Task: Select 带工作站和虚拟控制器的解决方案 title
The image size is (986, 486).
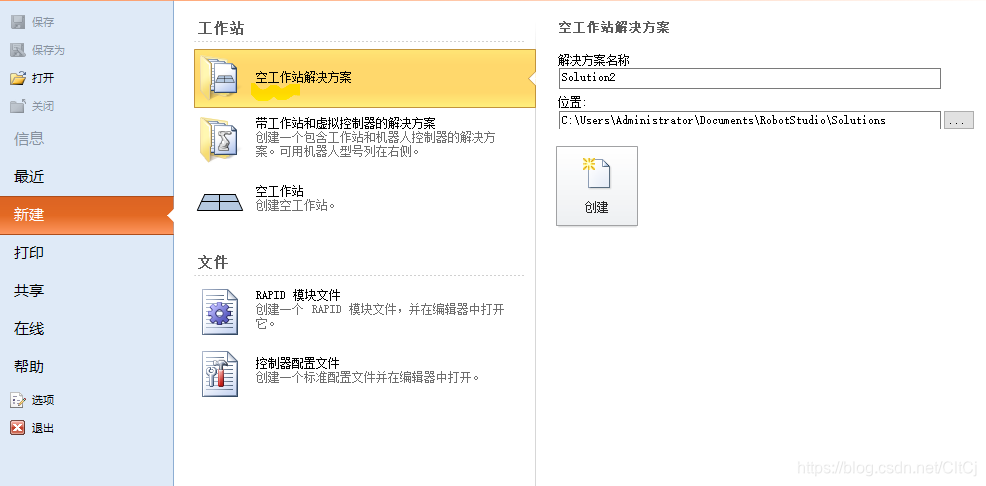Action: point(345,123)
